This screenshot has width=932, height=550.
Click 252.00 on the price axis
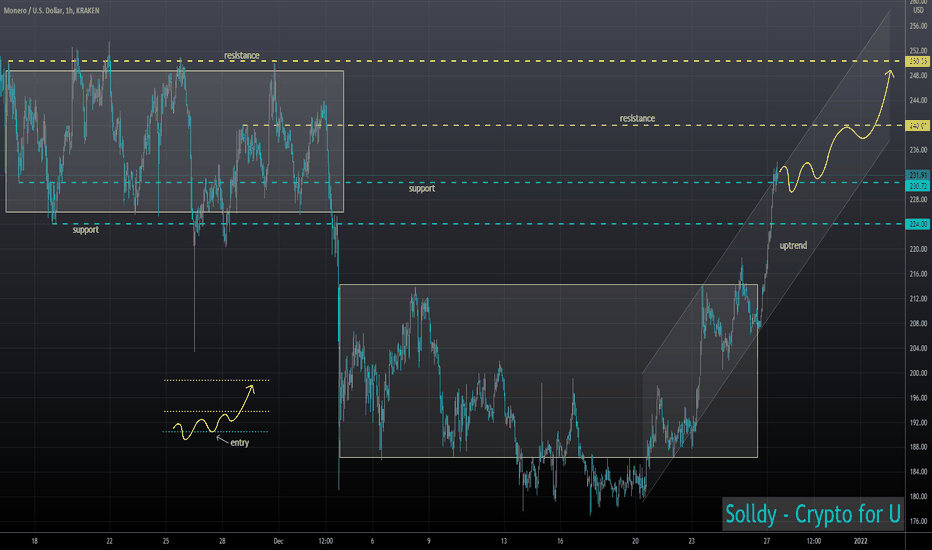tap(918, 51)
